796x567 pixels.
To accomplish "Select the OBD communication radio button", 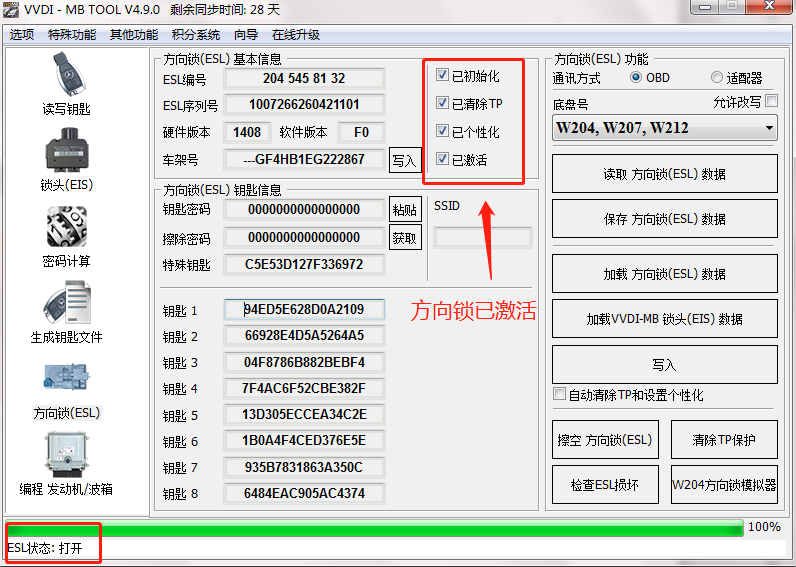I will point(636,77).
